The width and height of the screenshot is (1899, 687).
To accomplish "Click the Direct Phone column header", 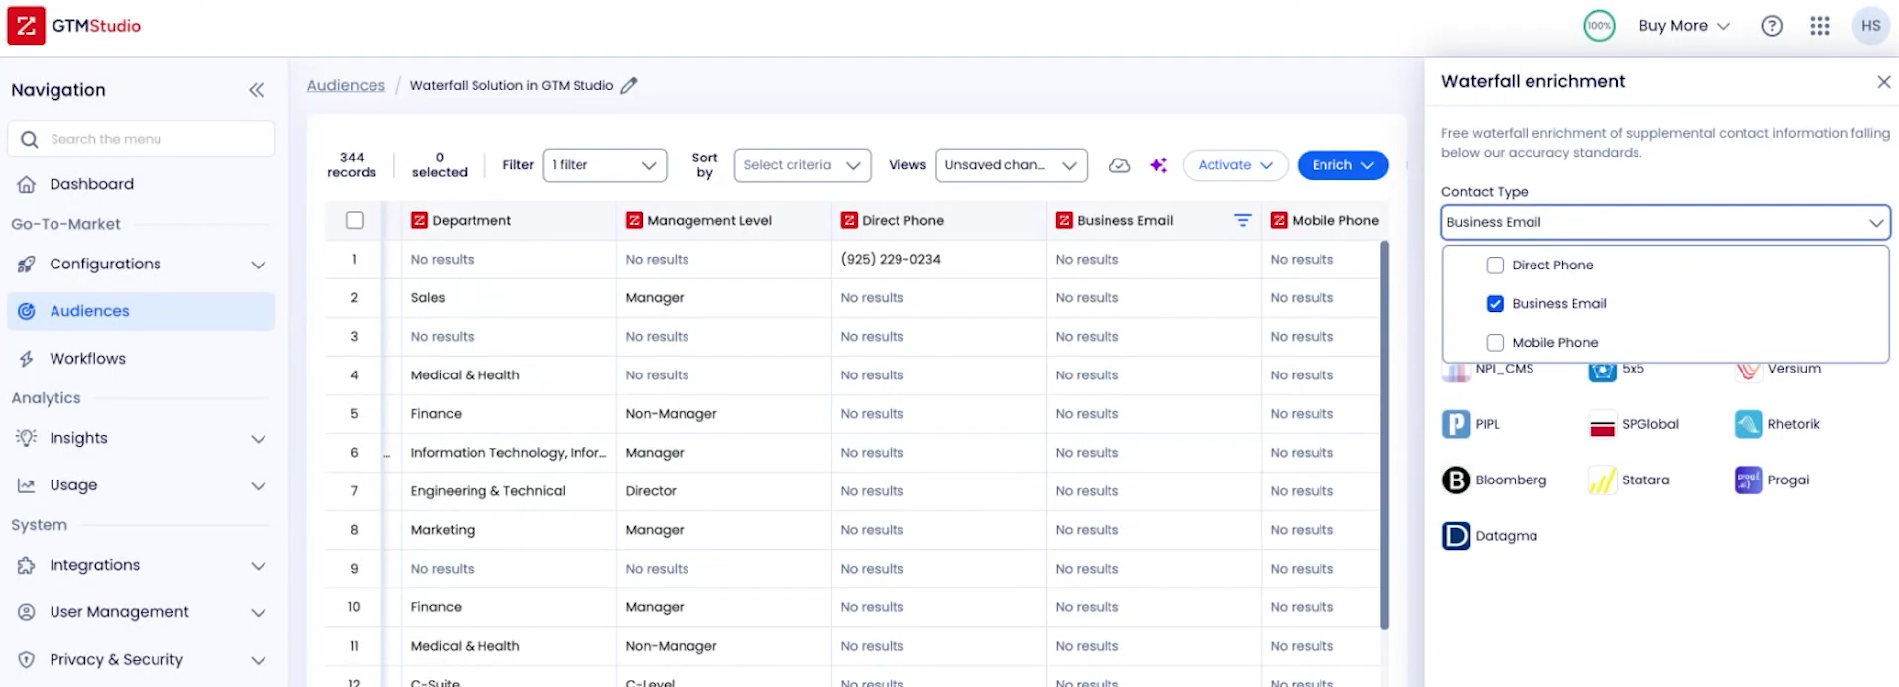I will tap(938, 220).
